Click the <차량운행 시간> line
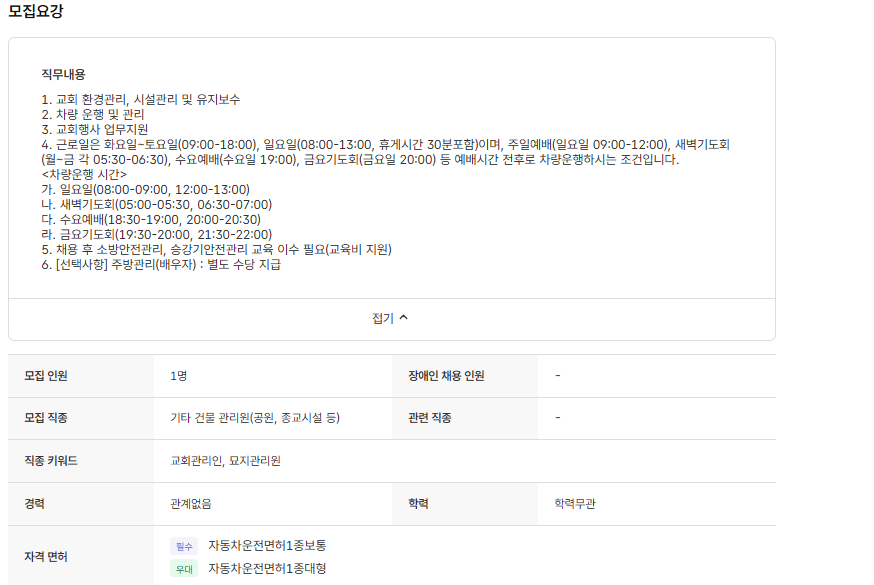The height and width of the screenshot is (585, 874). click(84, 175)
